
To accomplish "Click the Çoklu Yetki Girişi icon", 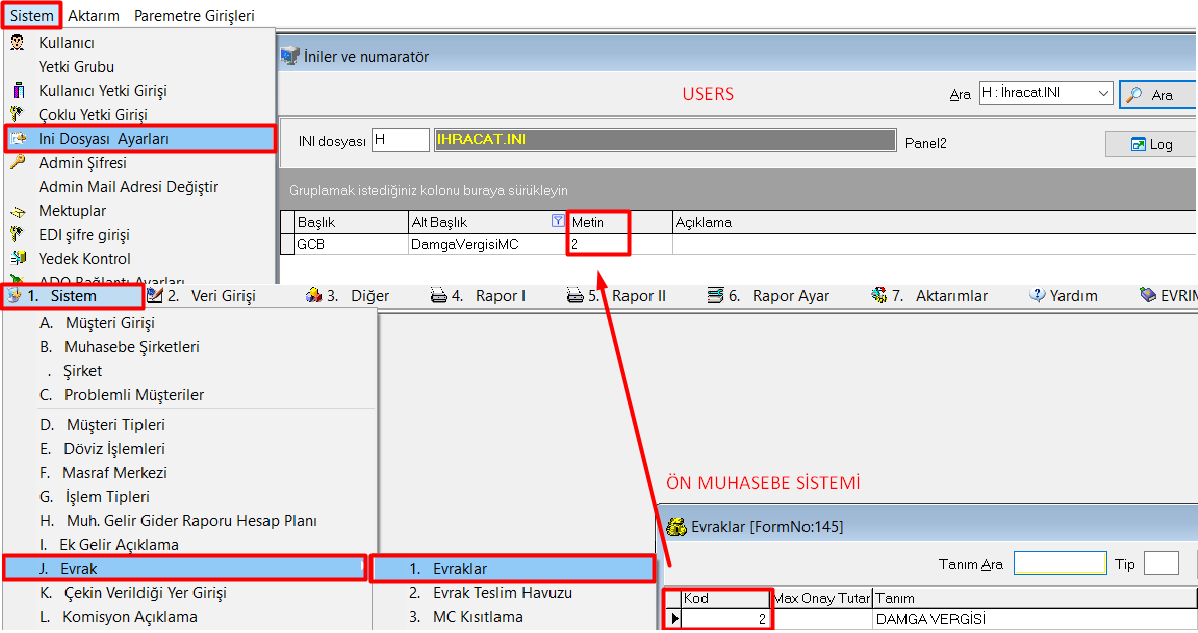I will 17,115.
